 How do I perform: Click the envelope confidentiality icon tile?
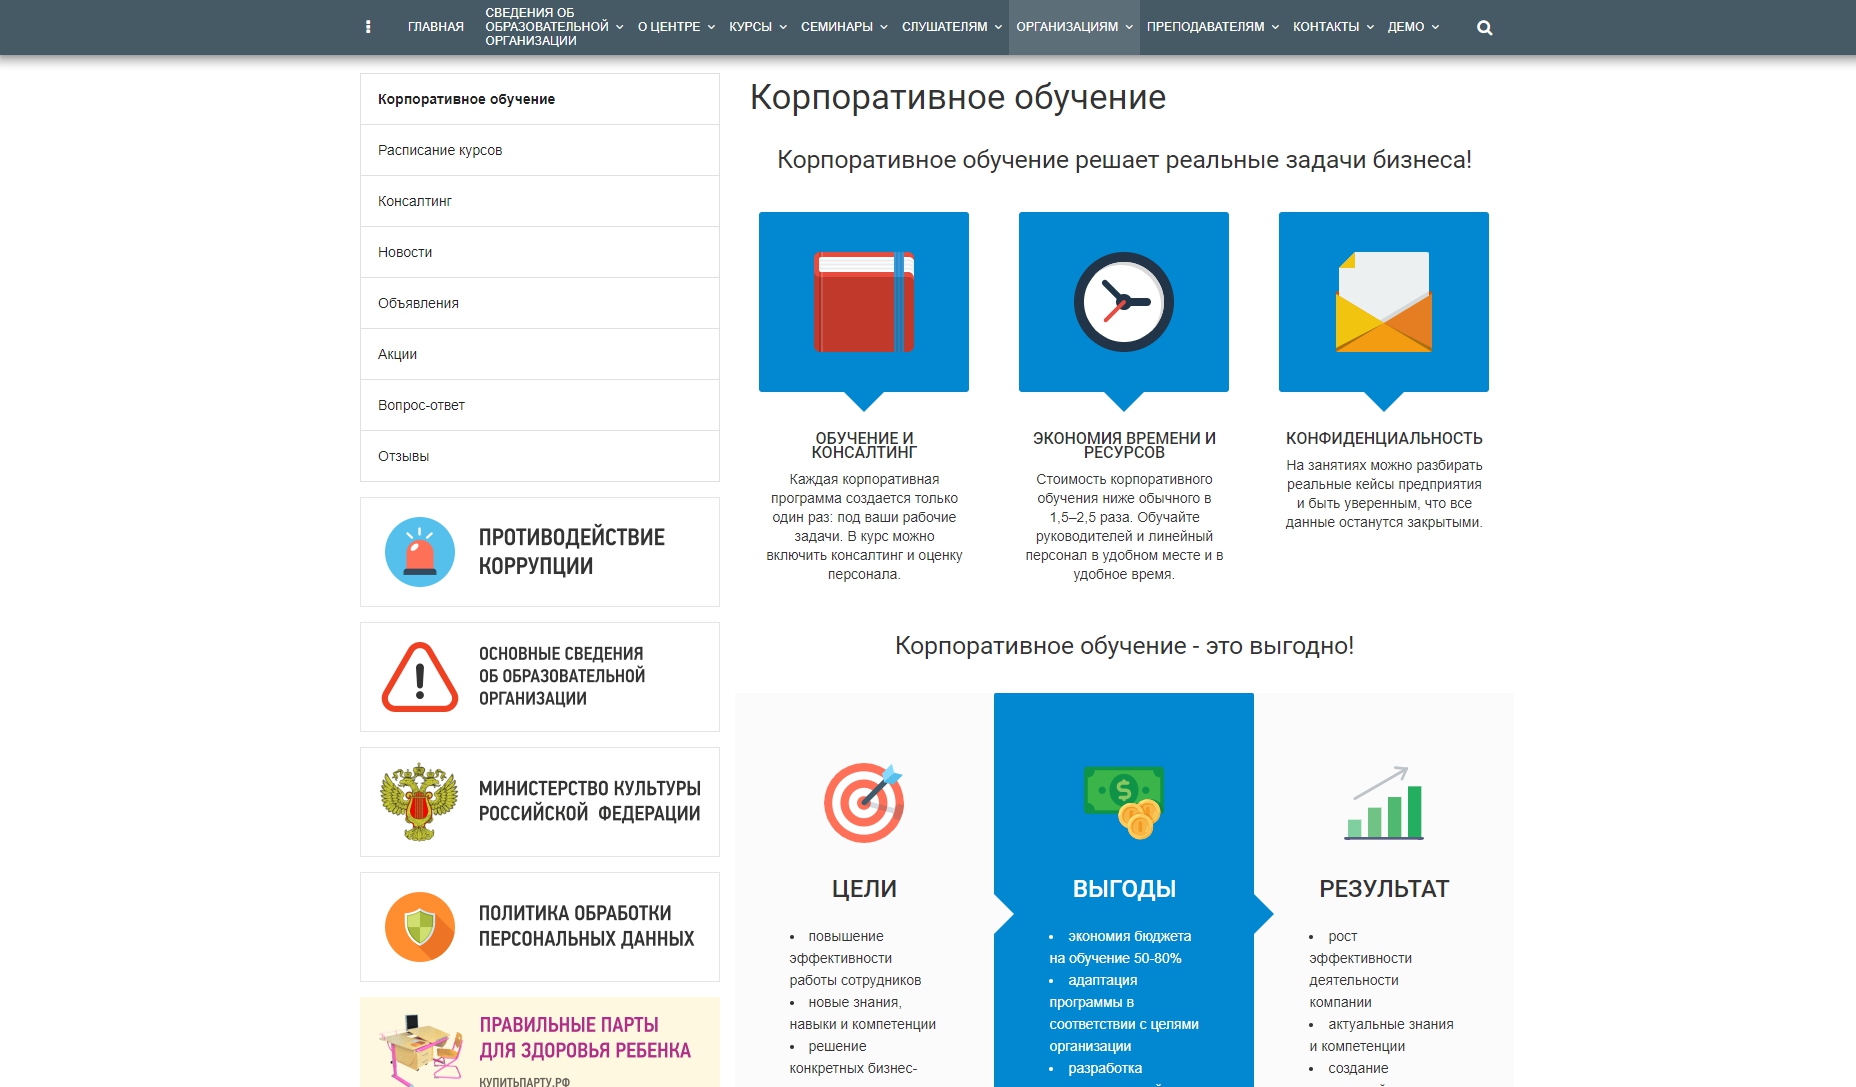[1383, 302]
